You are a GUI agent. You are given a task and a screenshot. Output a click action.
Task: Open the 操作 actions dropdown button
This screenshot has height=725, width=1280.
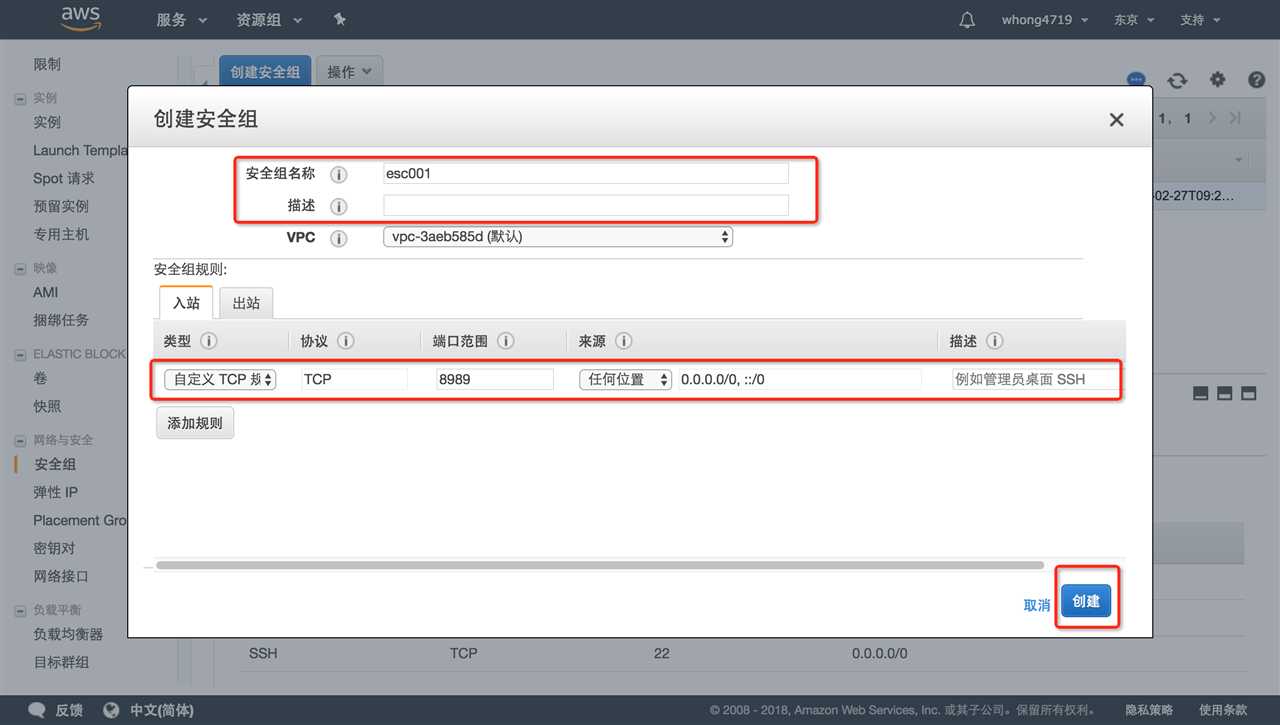pos(350,72)
